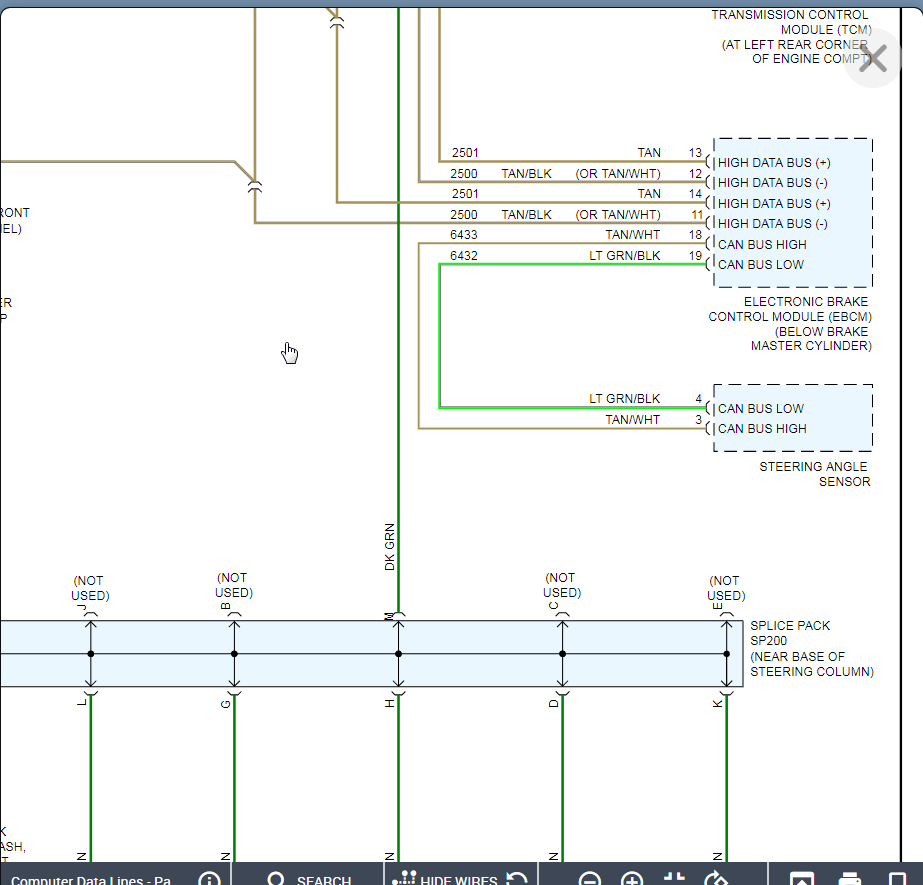Click the Steering Angle Sensor component box
Viewport: 923px width, 885px height.
792,418
